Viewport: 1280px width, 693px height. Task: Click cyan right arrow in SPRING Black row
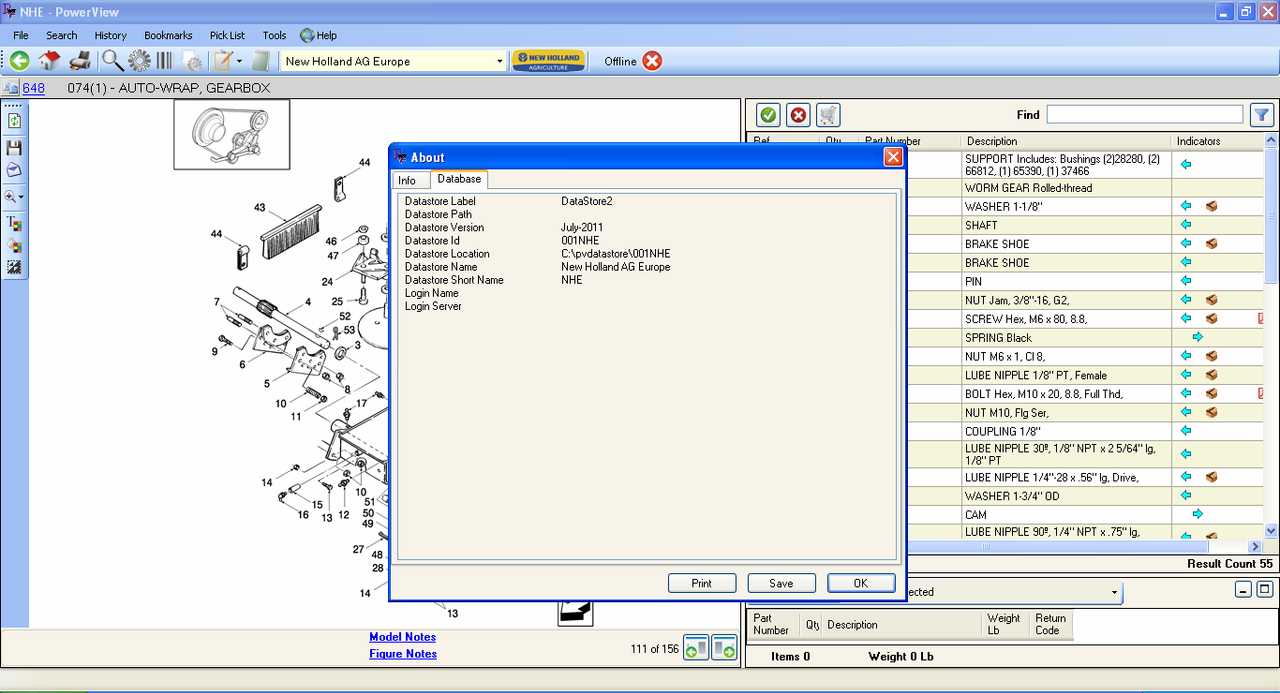pos(1198,337)
